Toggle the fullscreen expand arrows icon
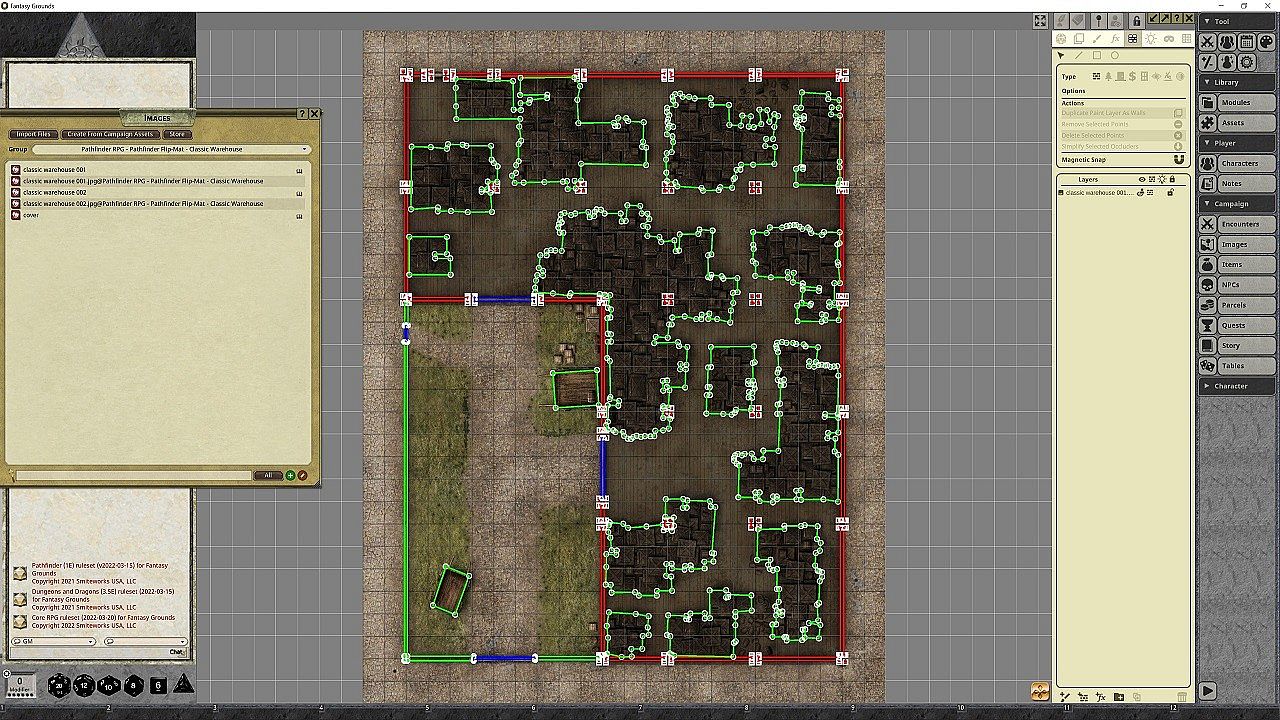The width and height of the screenshot is (1280, 720). click(x=1040, y=20)
